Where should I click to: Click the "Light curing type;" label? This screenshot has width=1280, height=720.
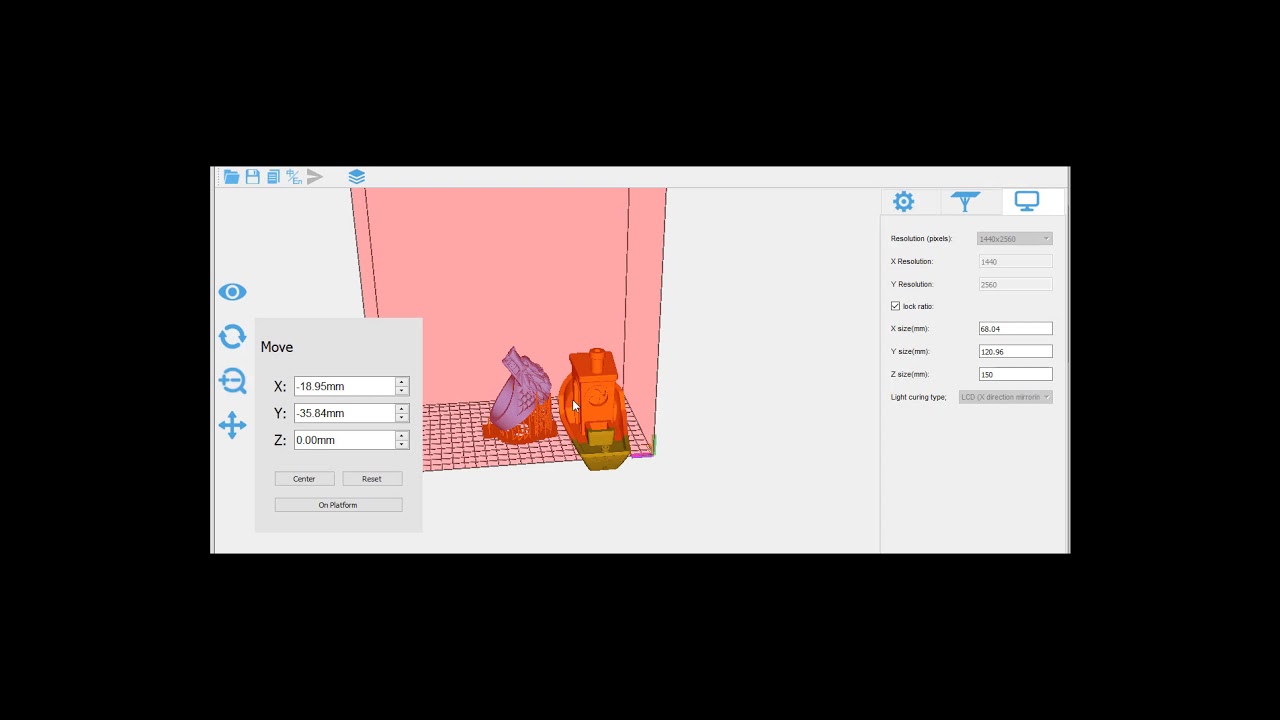(x=918, y=397)
